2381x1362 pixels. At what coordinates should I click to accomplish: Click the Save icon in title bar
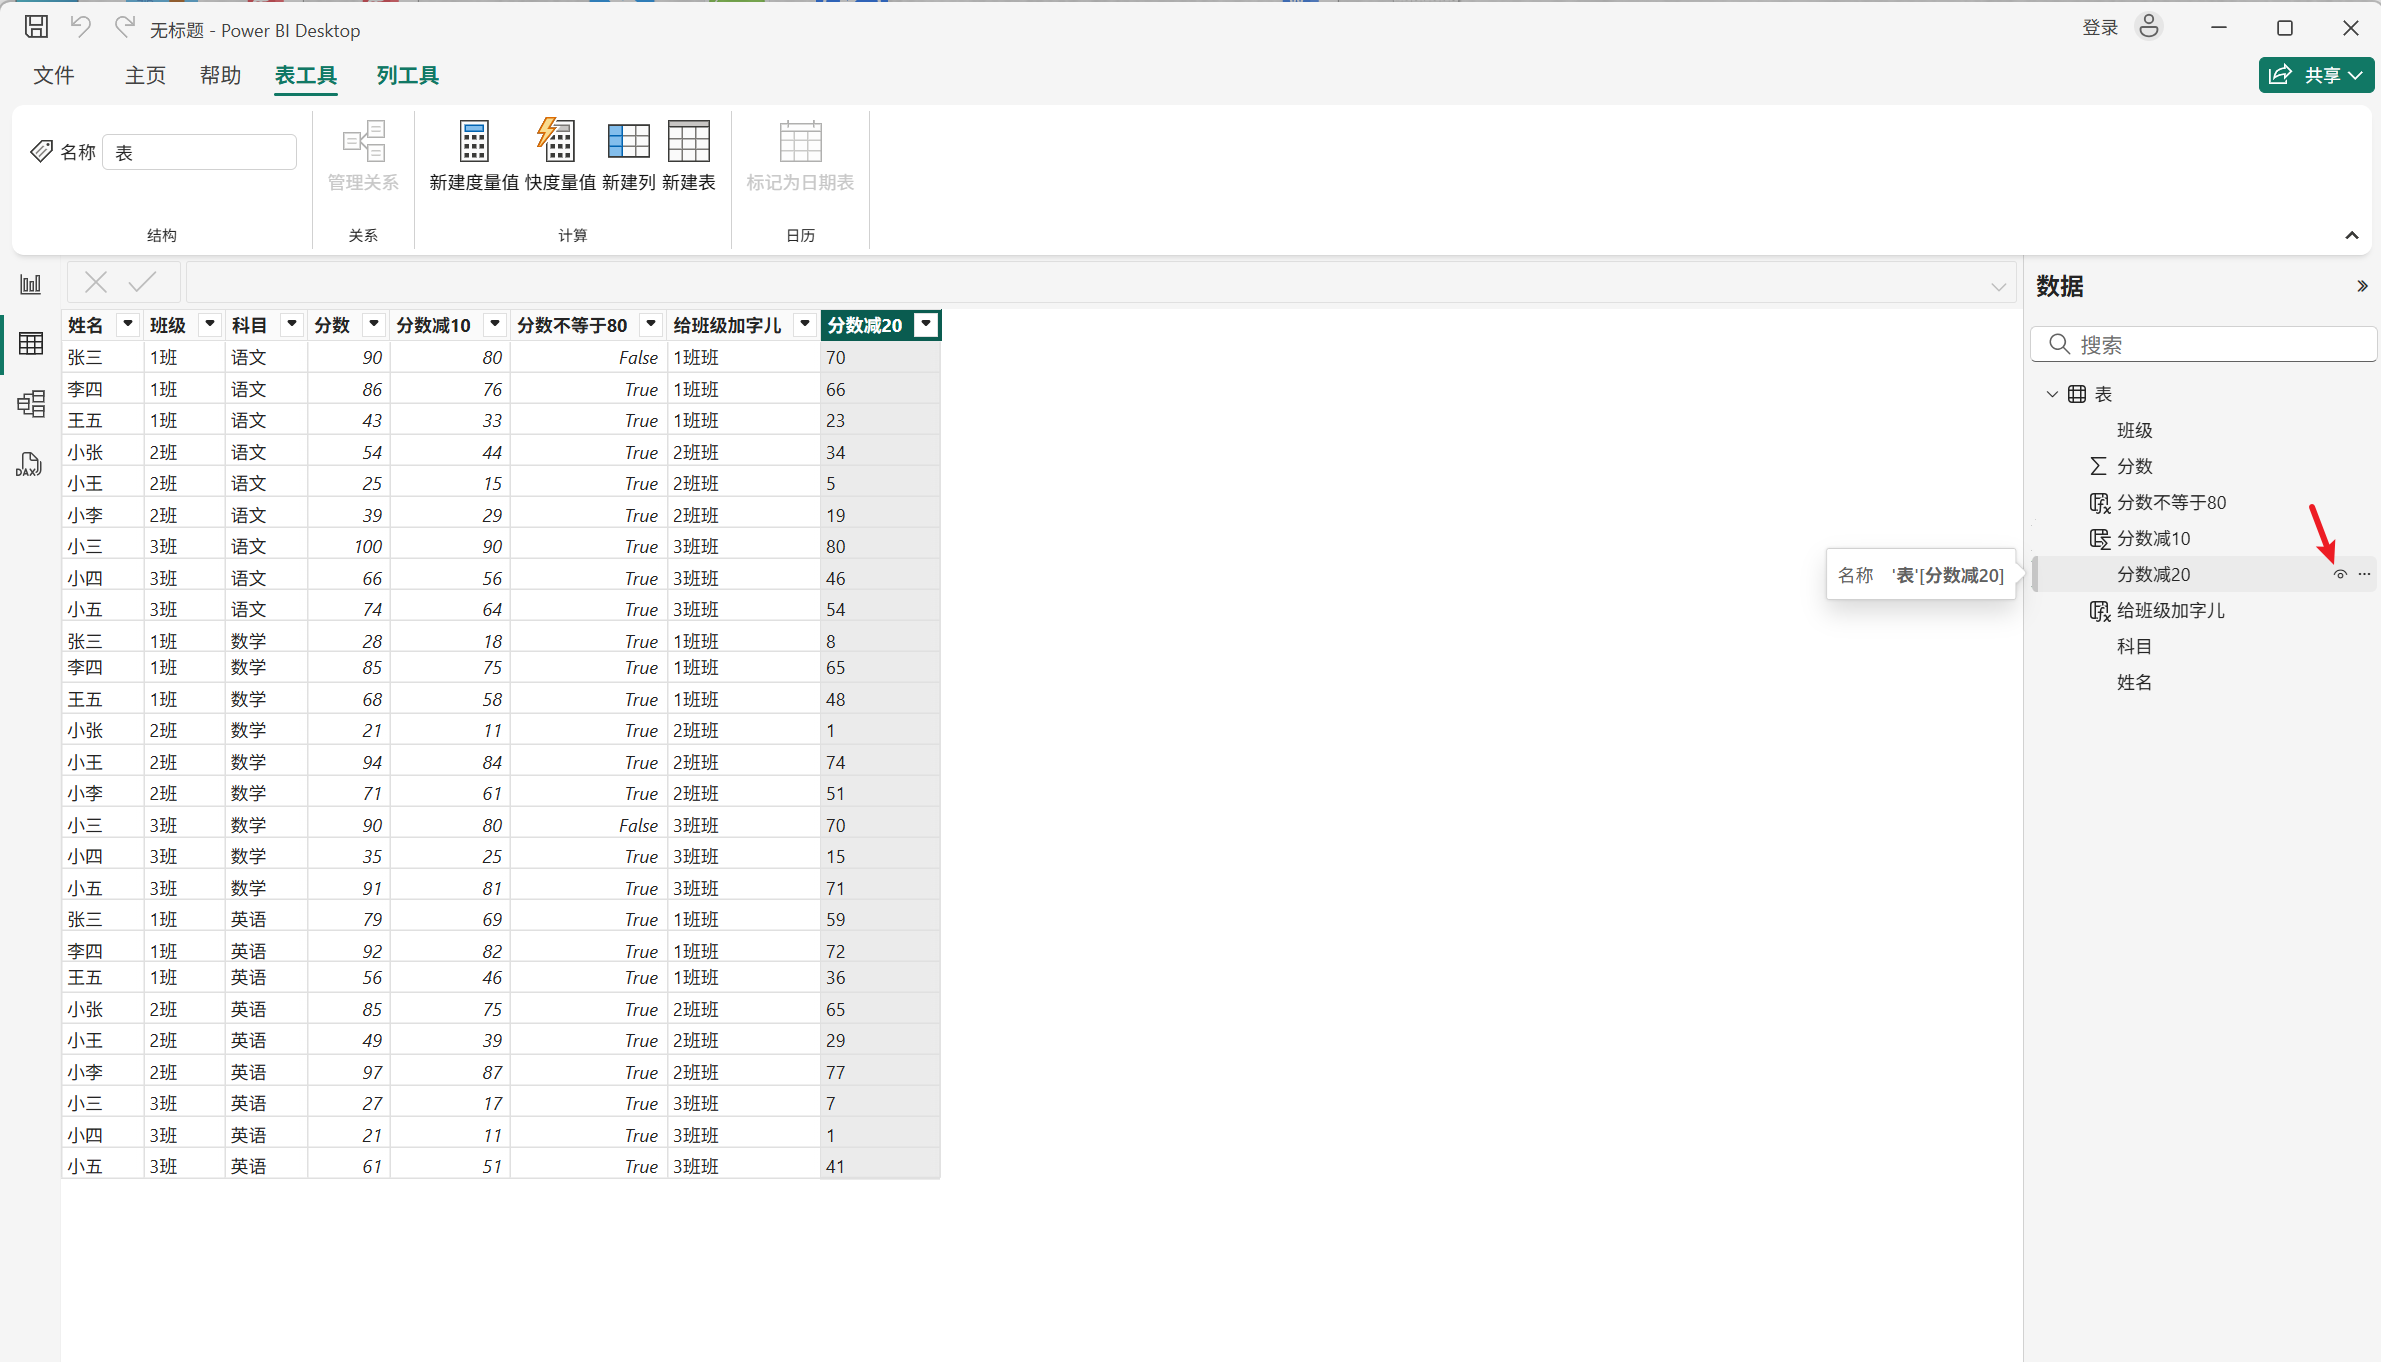[x=37, y=27]
